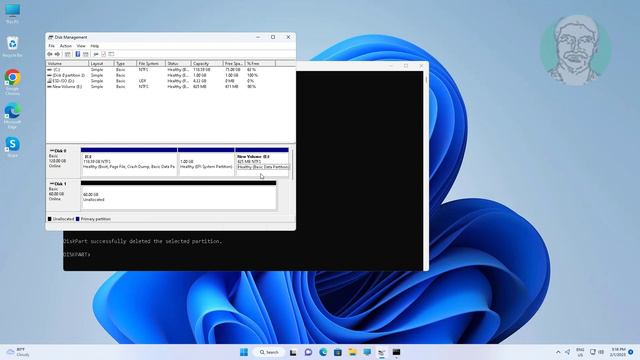Open This PC desktop icon

point(12,13)
